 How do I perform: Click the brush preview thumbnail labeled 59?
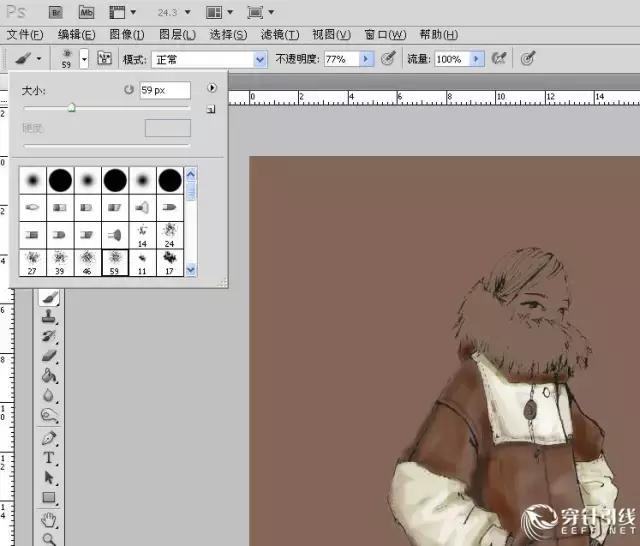[66, 59]
